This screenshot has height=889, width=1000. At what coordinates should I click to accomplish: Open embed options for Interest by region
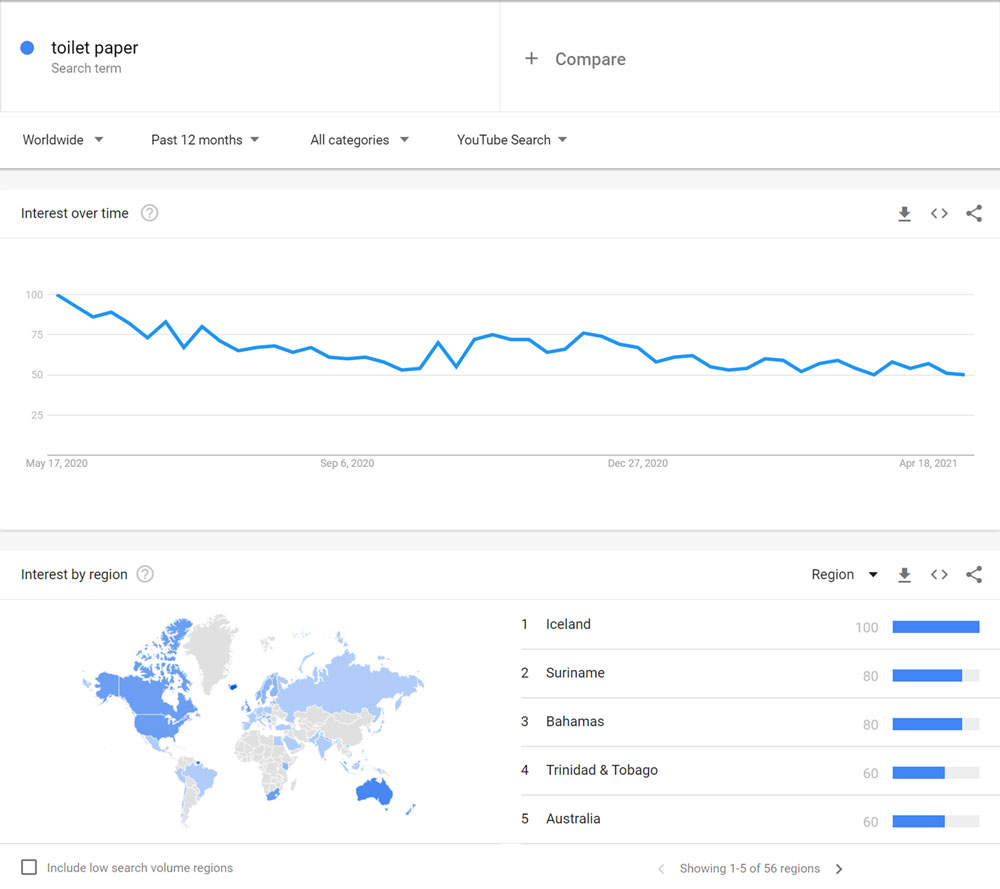click(x=939, y=574)
